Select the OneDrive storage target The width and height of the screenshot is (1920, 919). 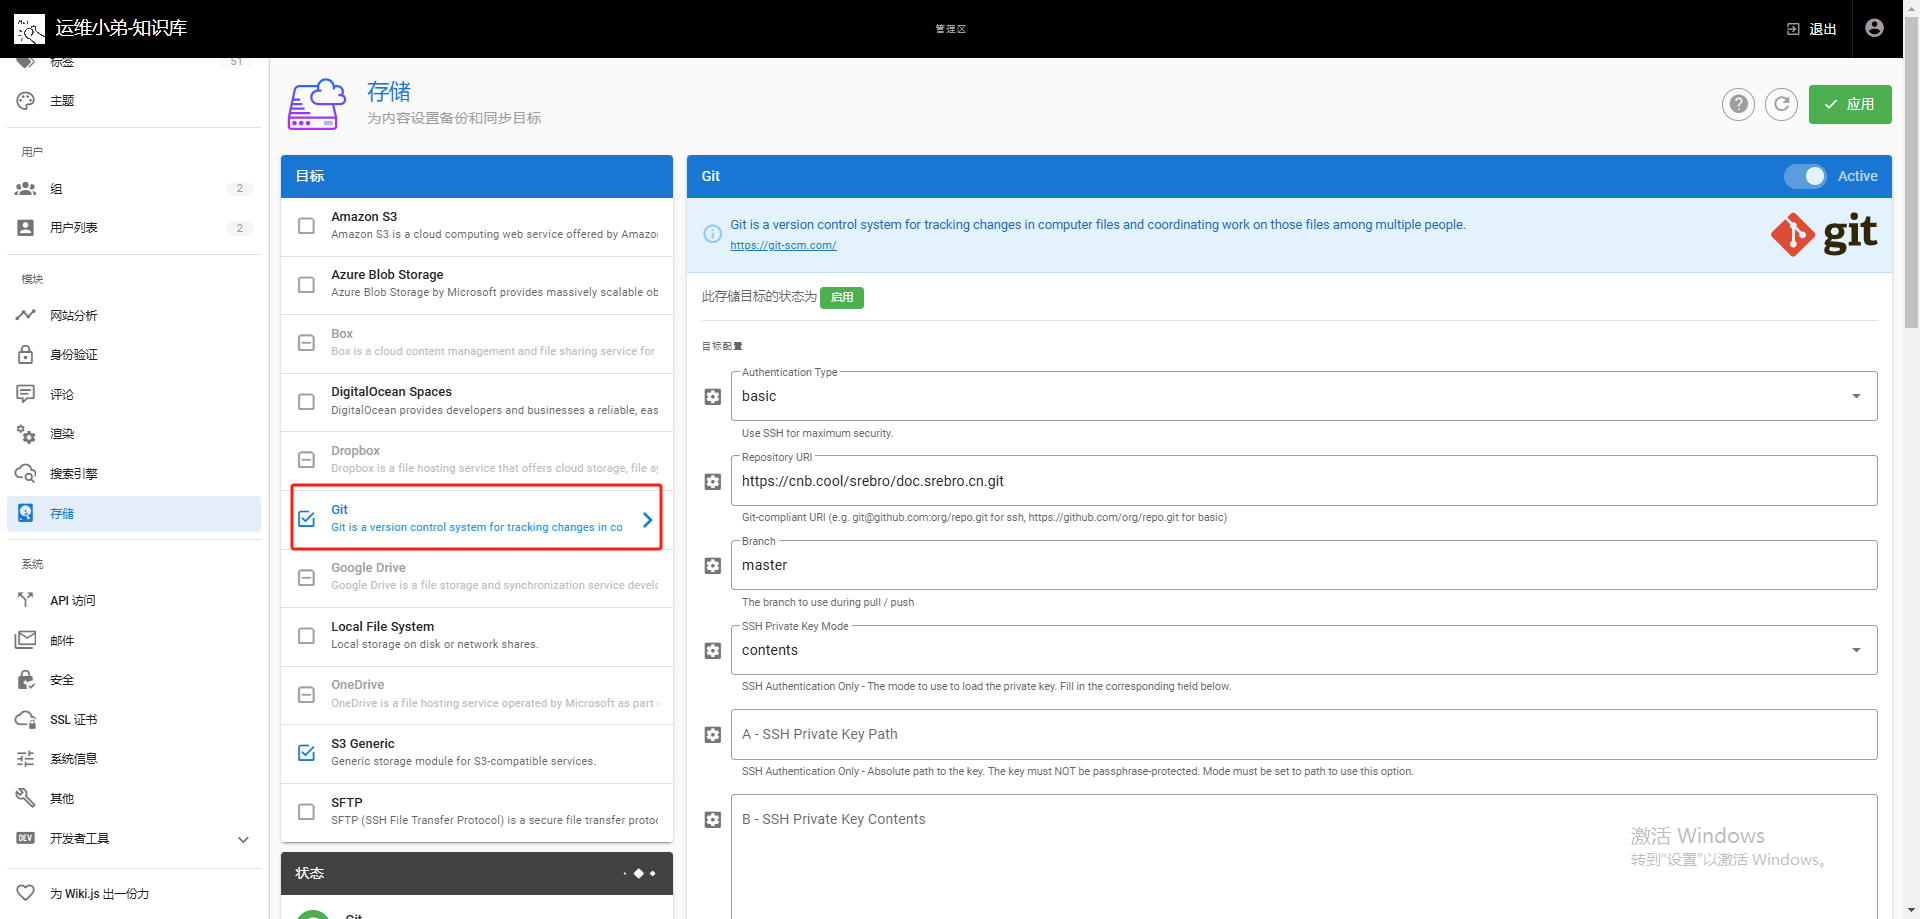(x=477, y=695)
